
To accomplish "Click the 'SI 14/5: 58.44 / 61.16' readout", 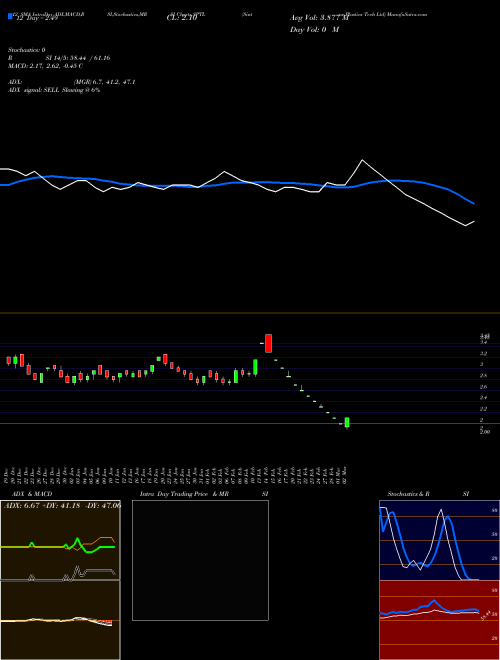I will pos(78,58).
